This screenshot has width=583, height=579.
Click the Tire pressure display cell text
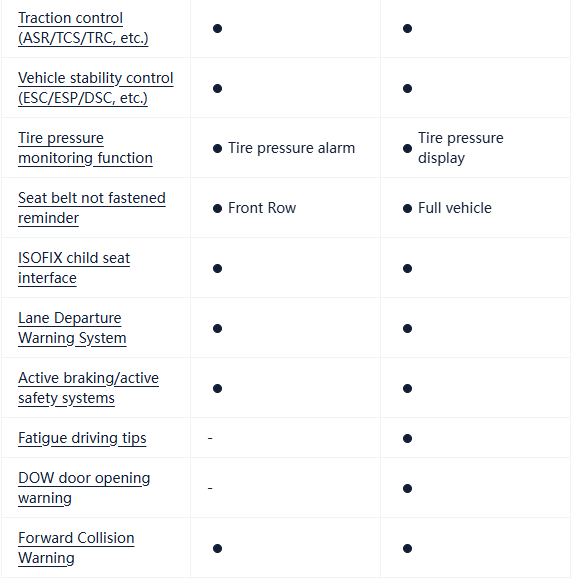click(461, 148)
